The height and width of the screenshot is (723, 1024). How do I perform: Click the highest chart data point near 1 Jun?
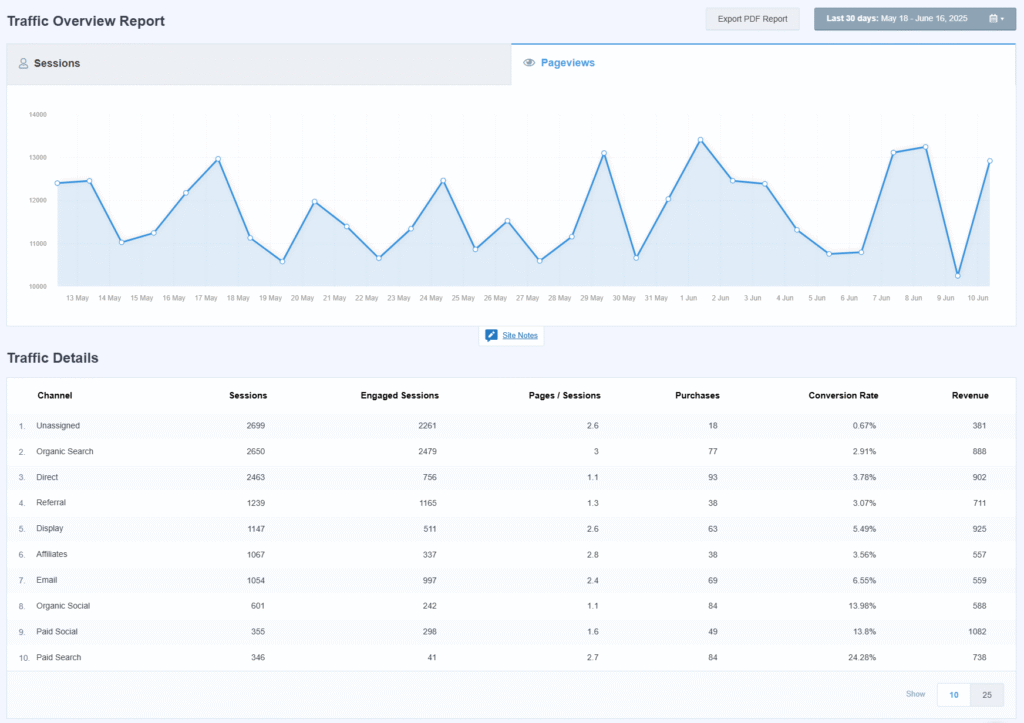[700, 140]
